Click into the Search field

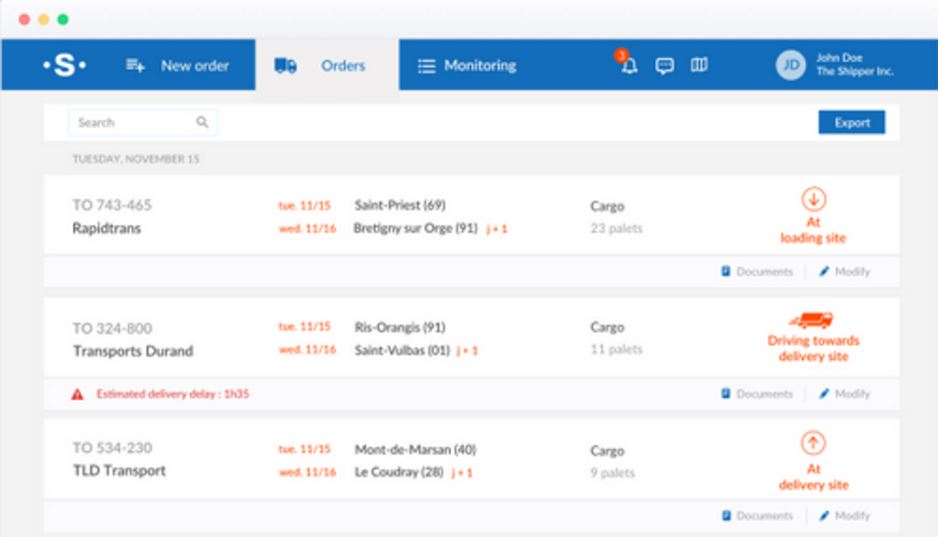[142, 123]
